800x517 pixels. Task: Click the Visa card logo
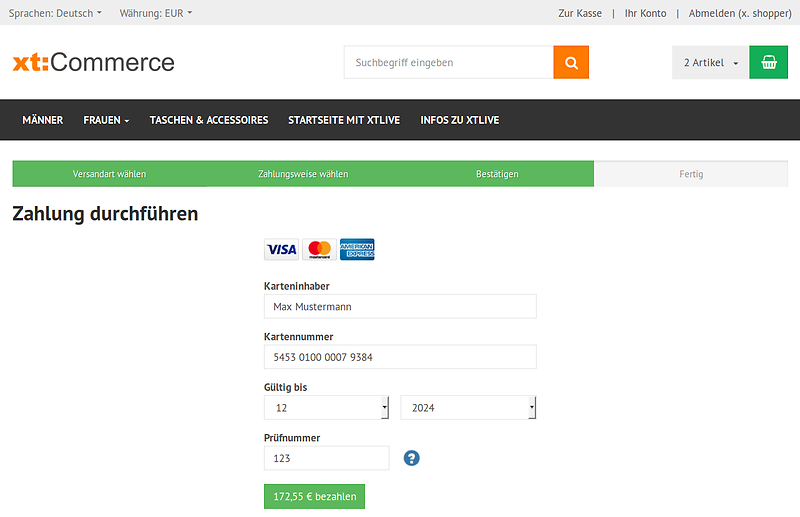click(281, 249)
